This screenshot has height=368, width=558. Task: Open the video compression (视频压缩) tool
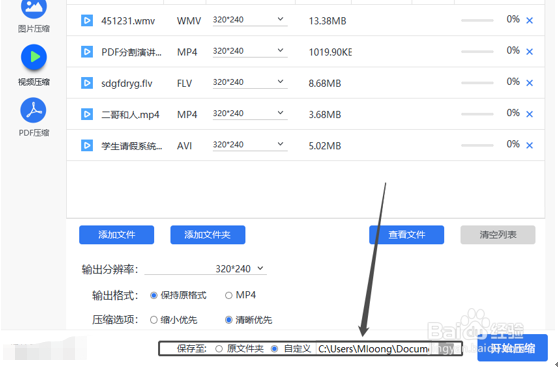tap(34, 65)
